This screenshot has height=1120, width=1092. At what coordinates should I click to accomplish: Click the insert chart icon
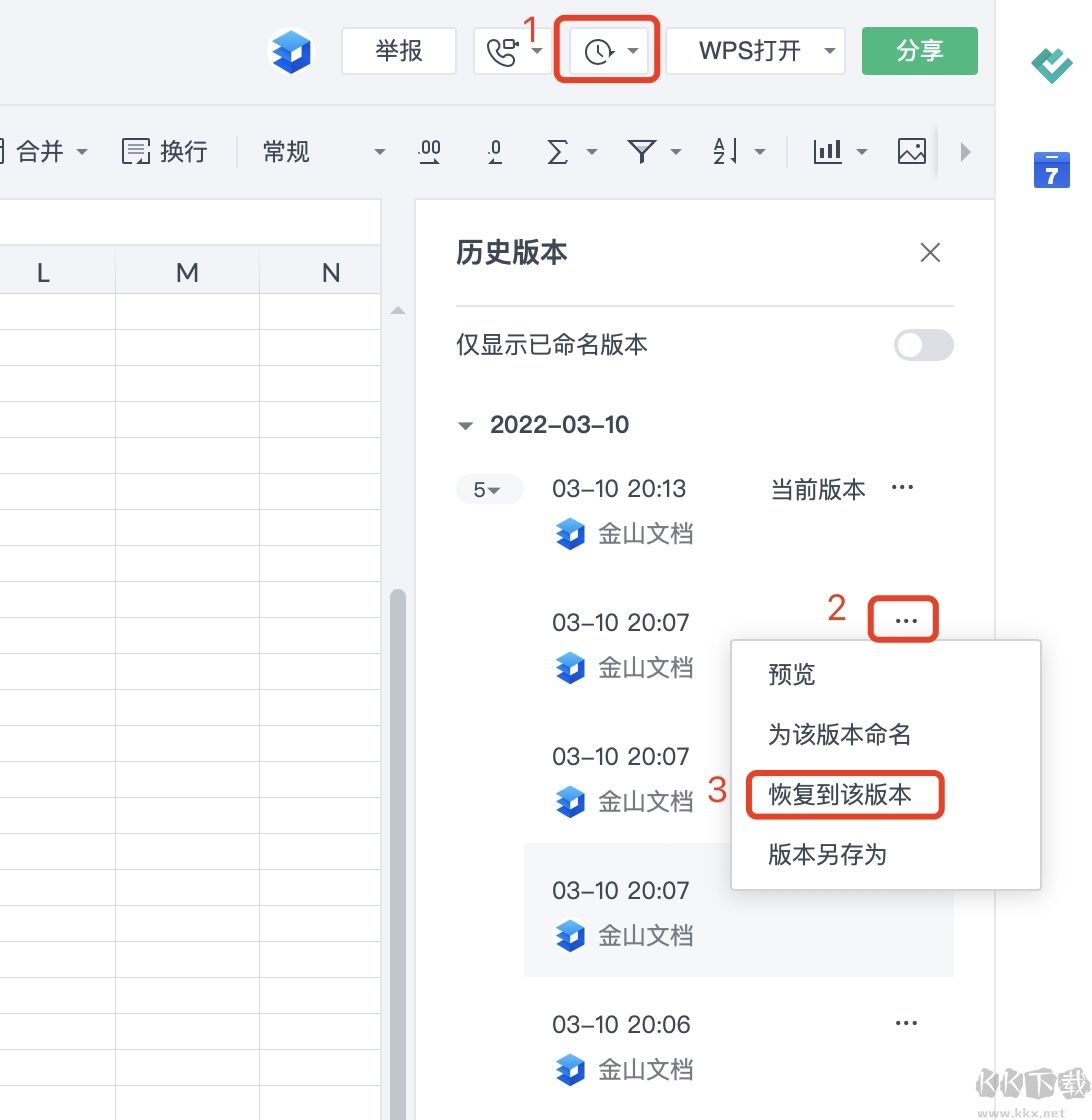[x=827, y=151]
